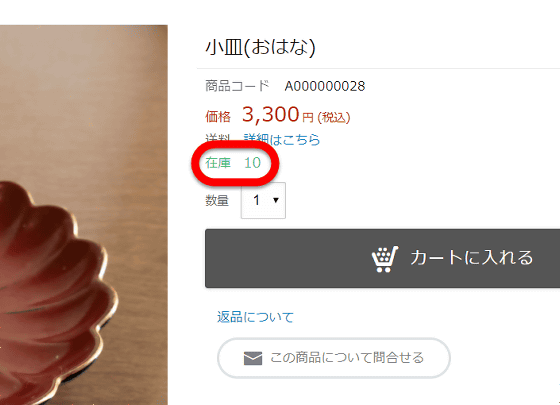Click the 商品コード label
The width and height of the screenshot is (560, 405).
pos(237,86)
